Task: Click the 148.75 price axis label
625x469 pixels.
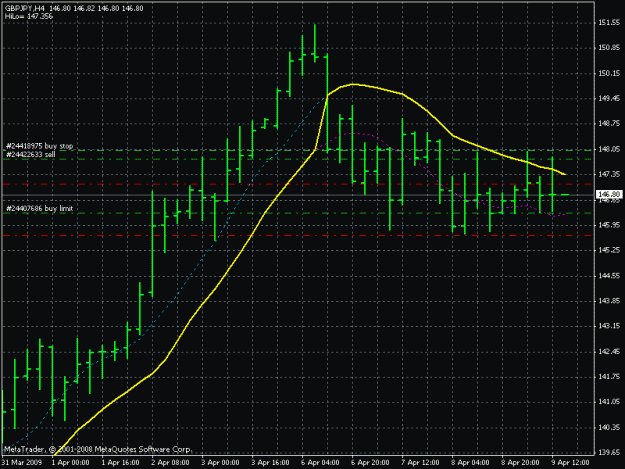Action: [609, 124]
